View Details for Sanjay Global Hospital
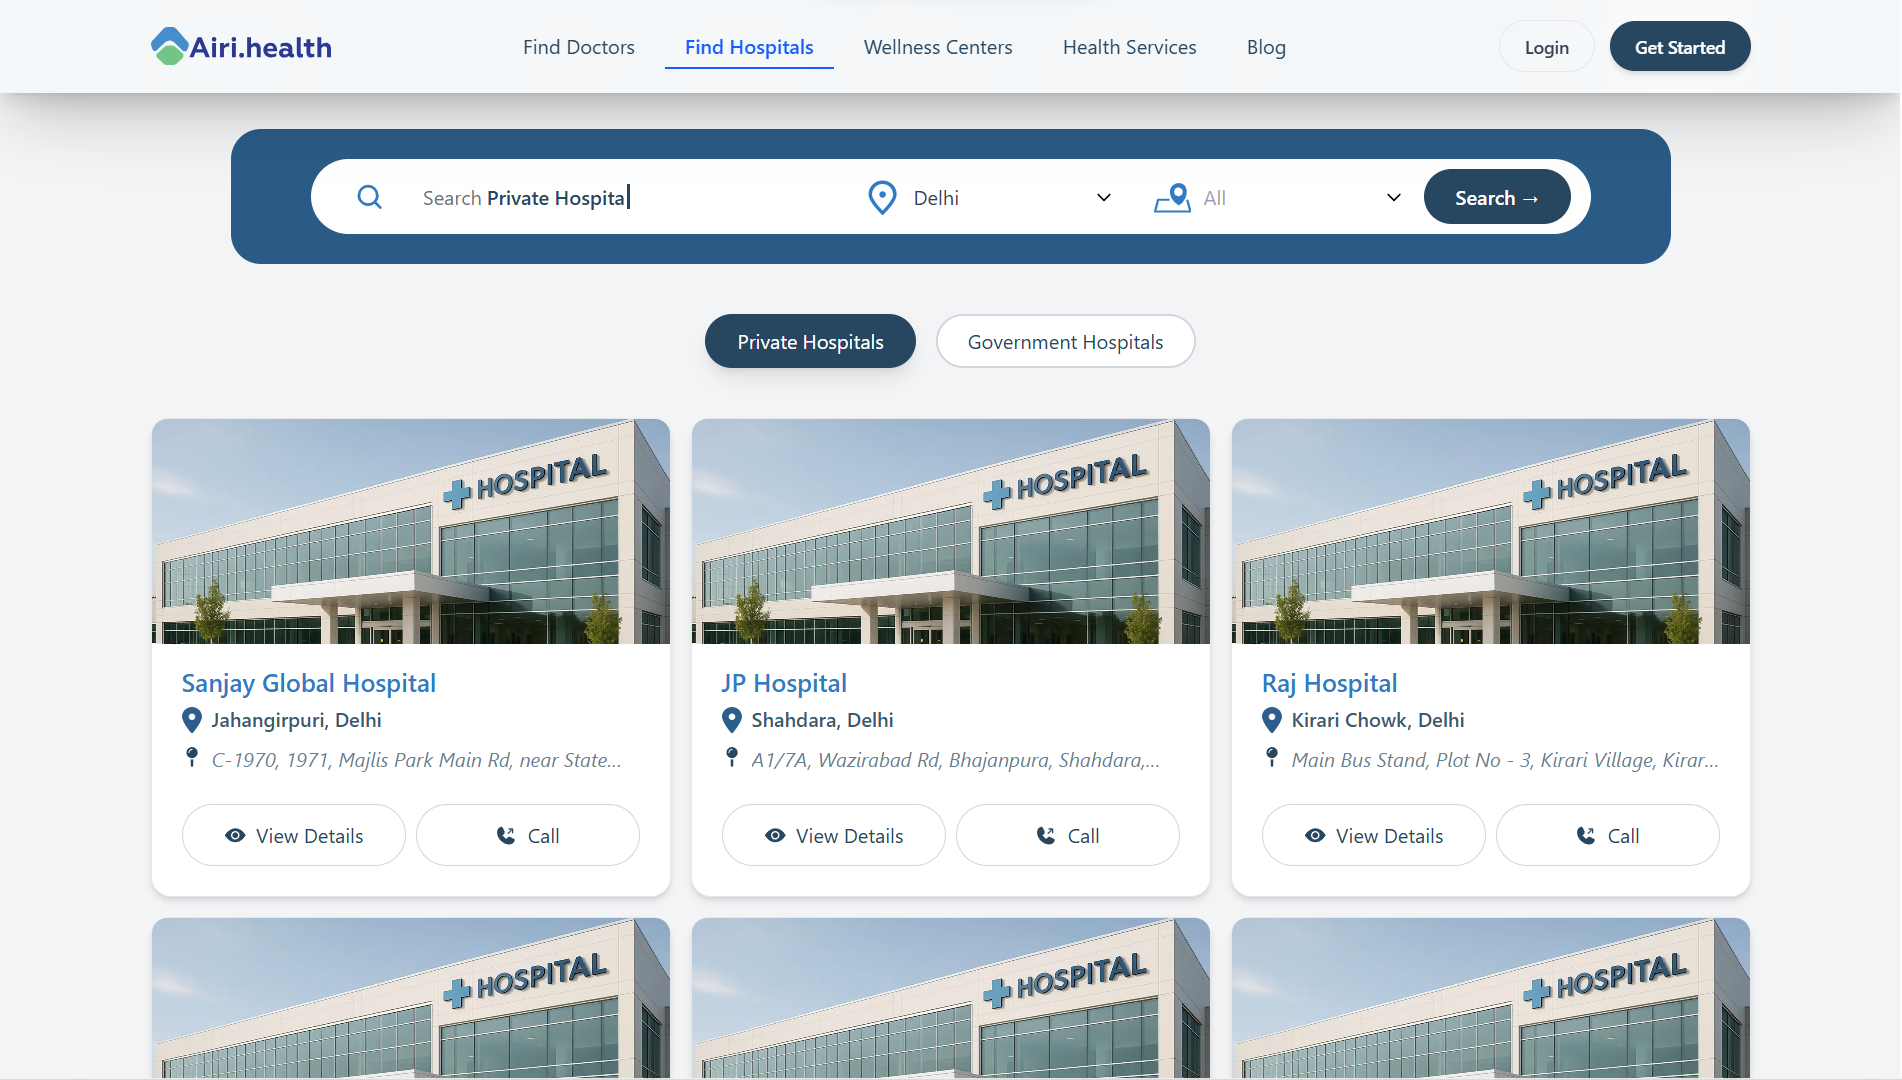The height and width of the screenshot is (1080, 1902). point(294,835)
